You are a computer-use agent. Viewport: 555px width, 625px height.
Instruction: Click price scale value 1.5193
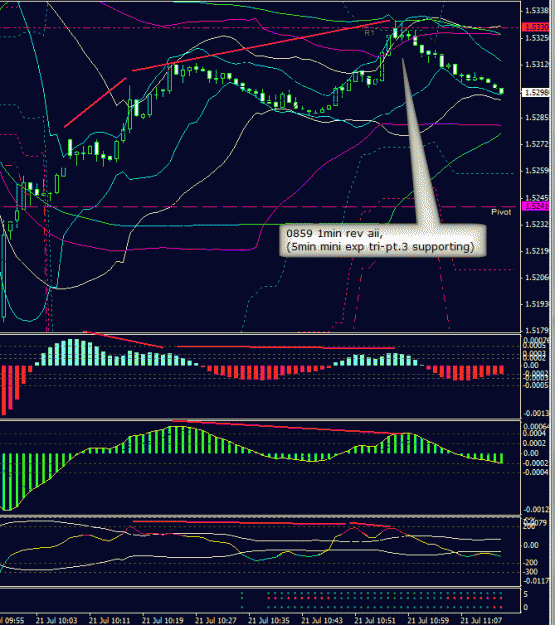pos(537,304)
